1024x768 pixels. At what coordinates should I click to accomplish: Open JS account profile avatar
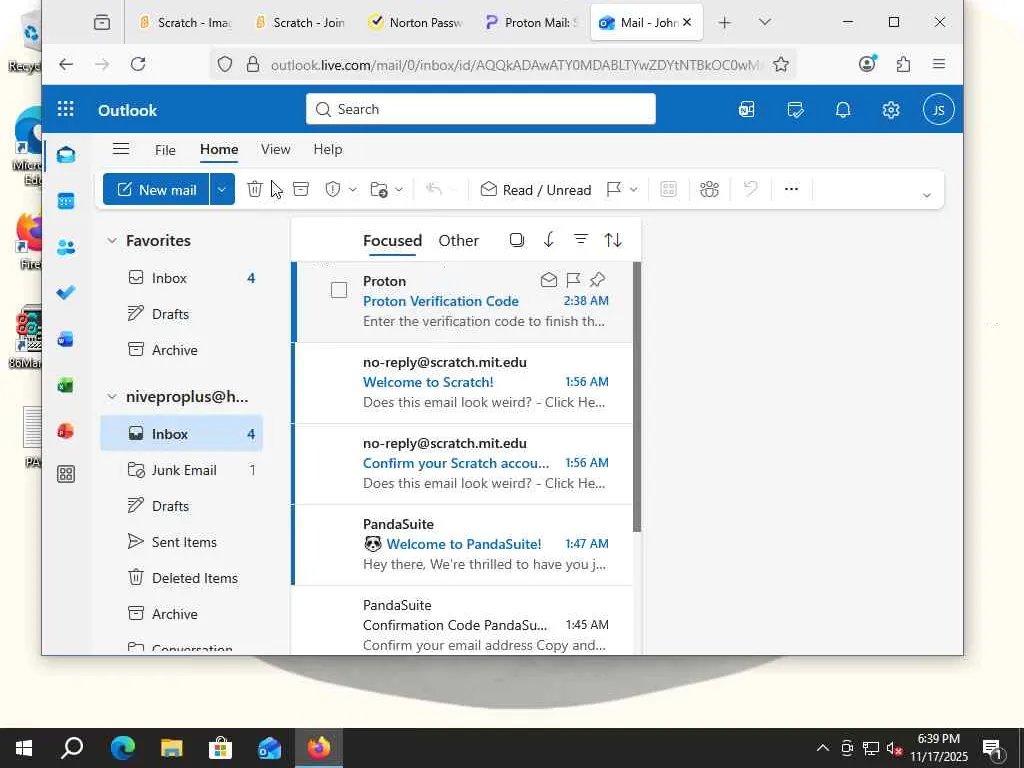pos(938,110)
